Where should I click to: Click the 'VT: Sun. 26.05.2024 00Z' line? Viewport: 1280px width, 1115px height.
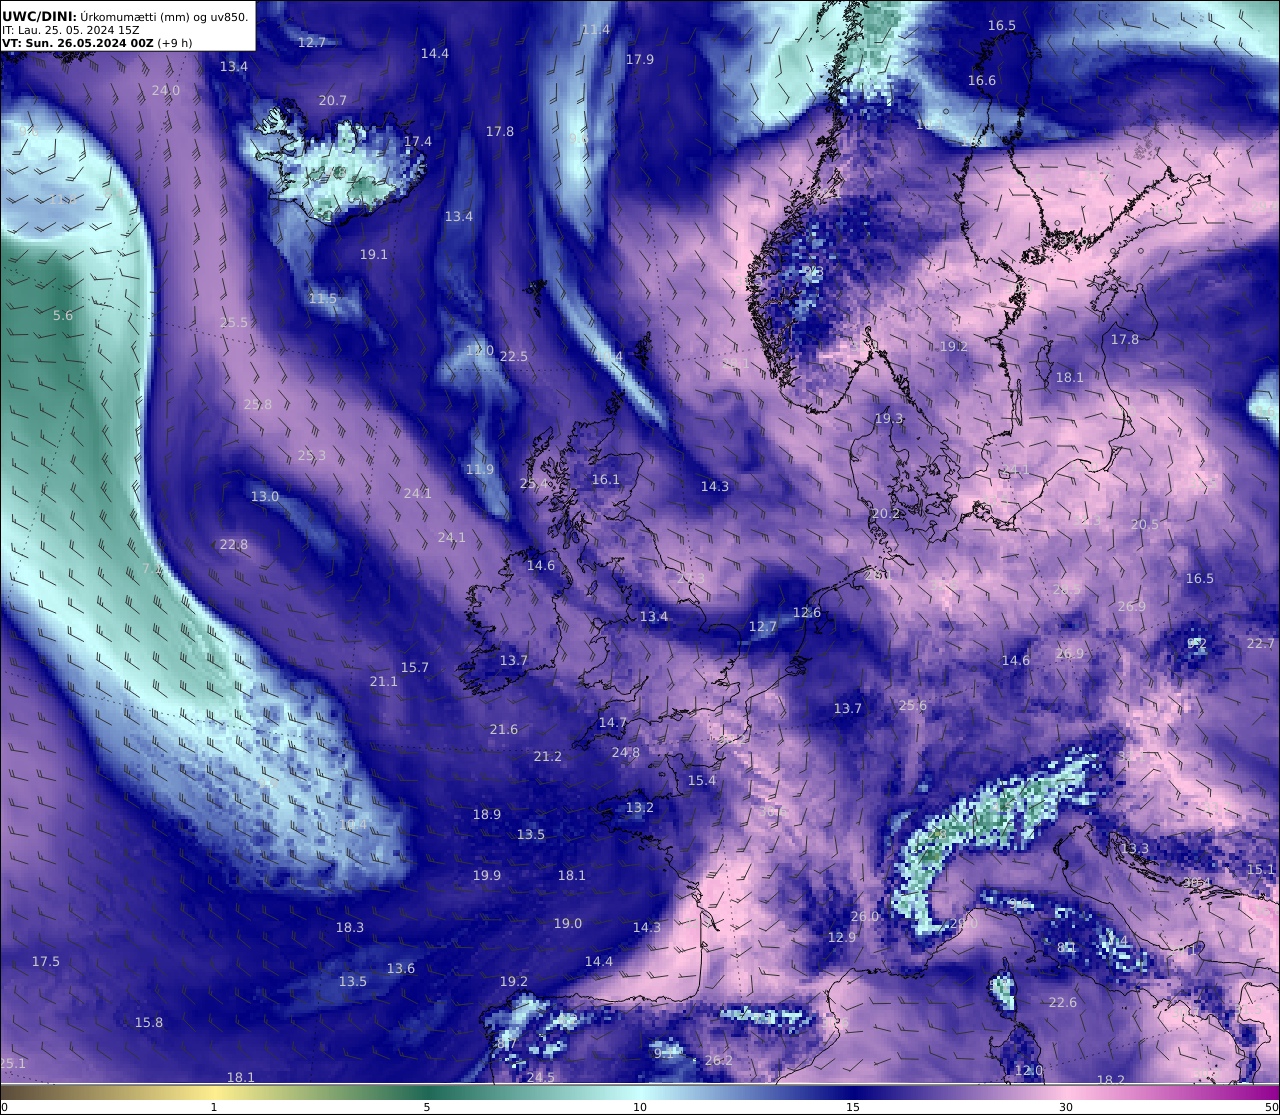point(77,43)
